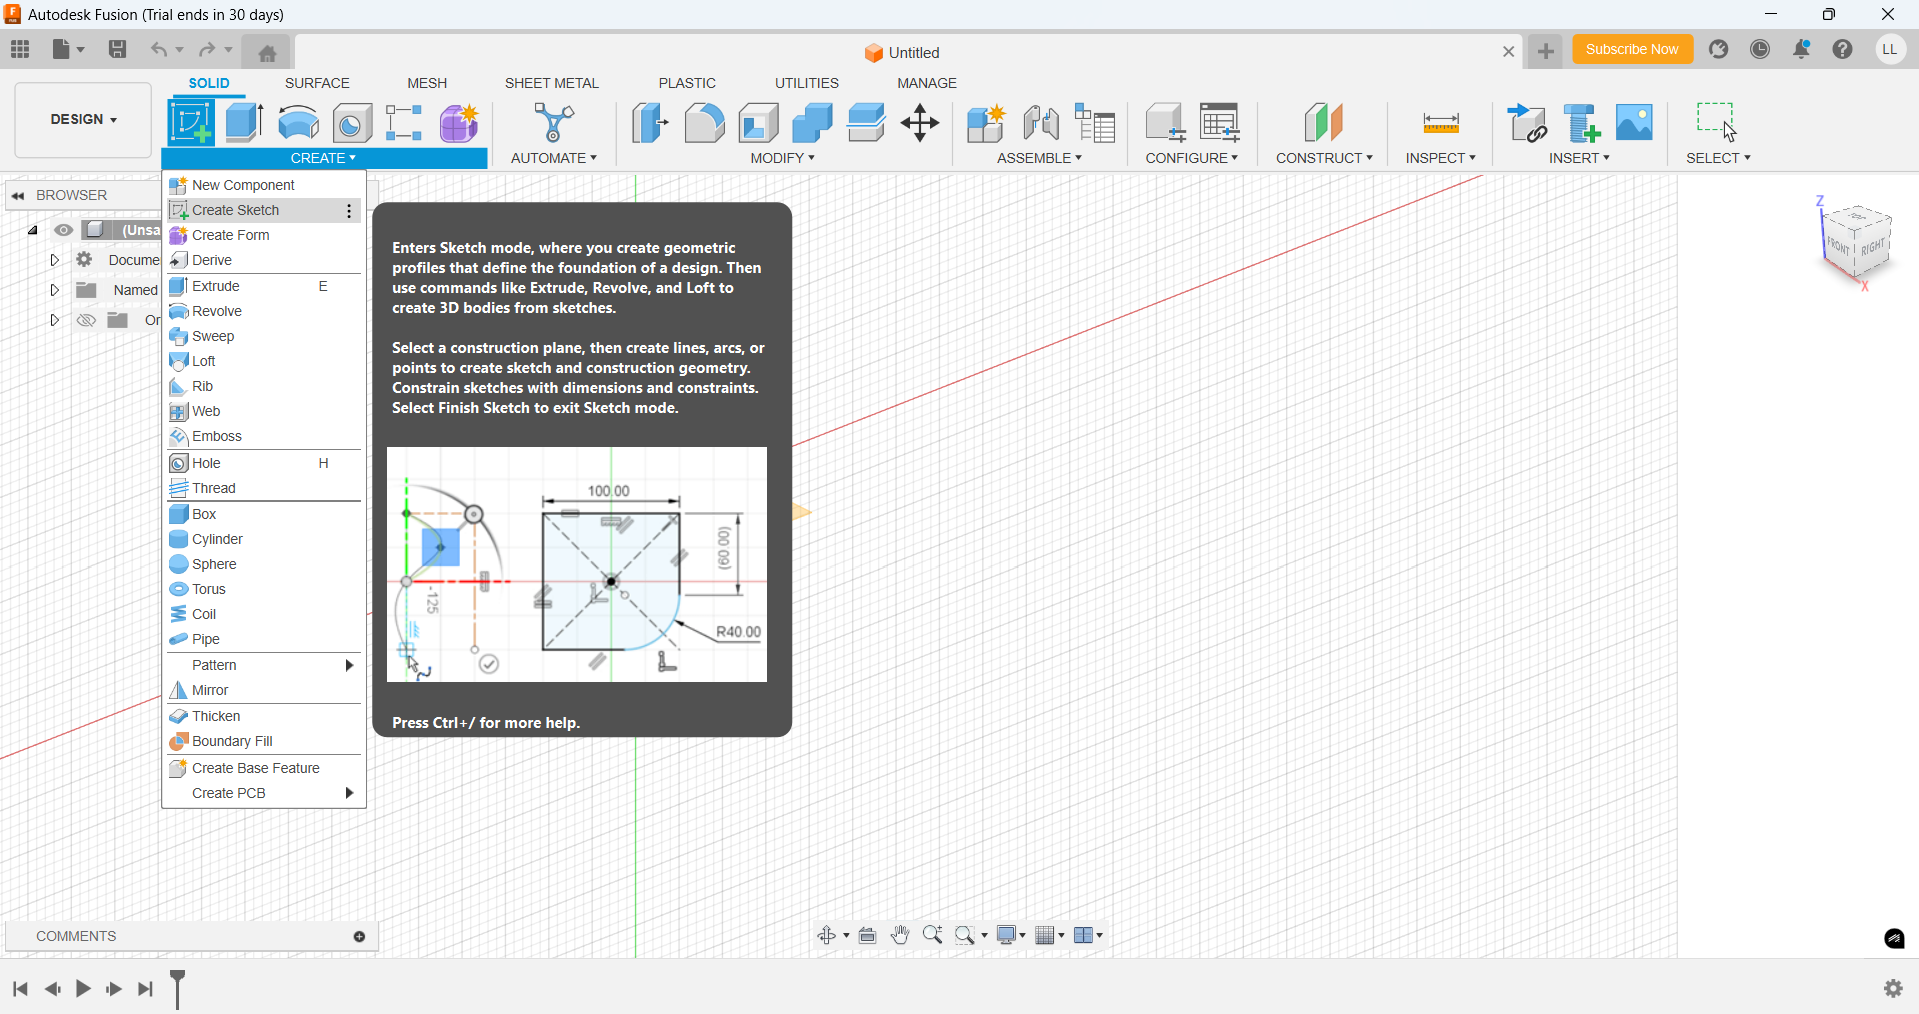Open the Pattern submenu
Image resolution: width=1919 pixels, height=1014 pixels.
click(264, 665)
